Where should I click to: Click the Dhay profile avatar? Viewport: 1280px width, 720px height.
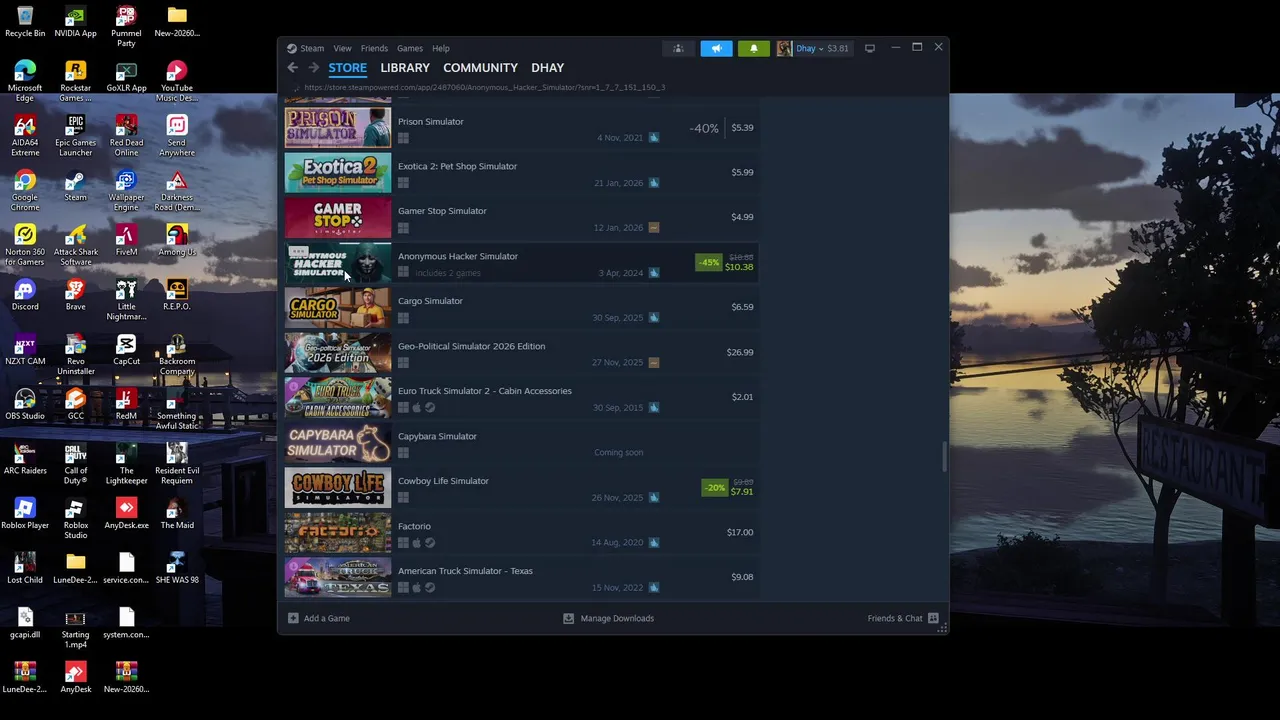click(784, 48)
